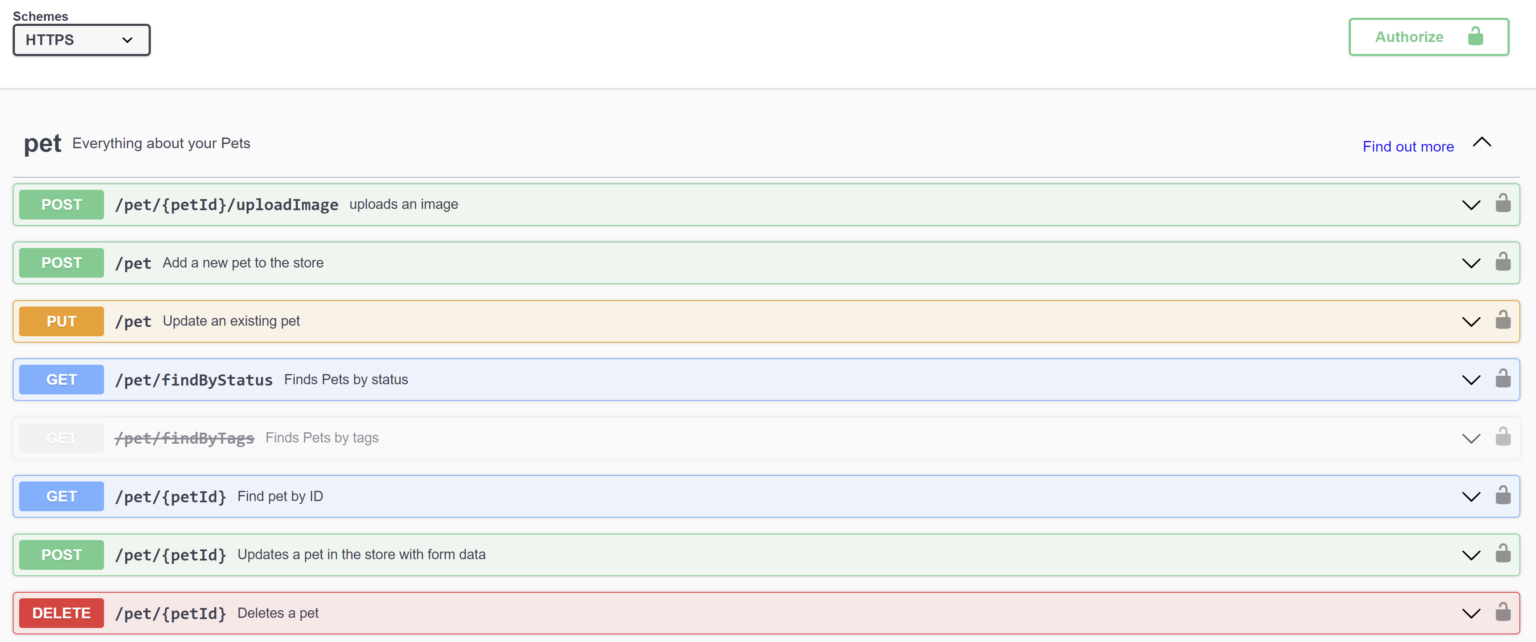Select the /pet/findByStatus endpoint path
The image size is (1536, 642).
click(x=194, y=380)
